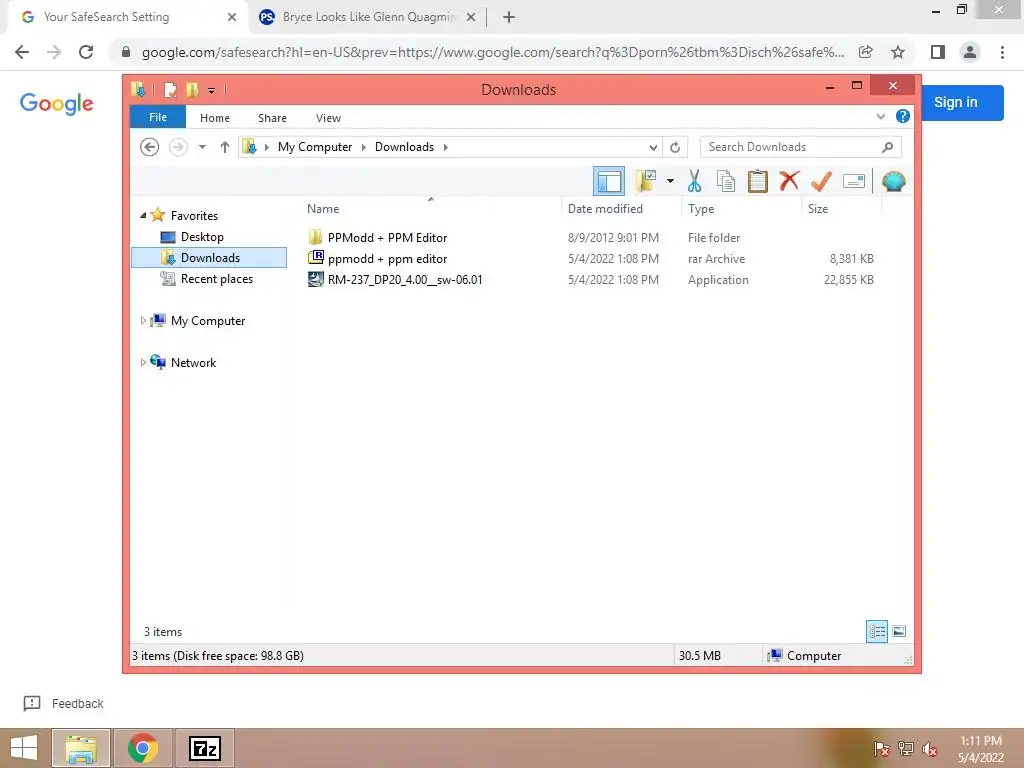Open the Chrome three-dot menu
Viewport: 1024px width, 768px height.
(x=1002, y=52)
